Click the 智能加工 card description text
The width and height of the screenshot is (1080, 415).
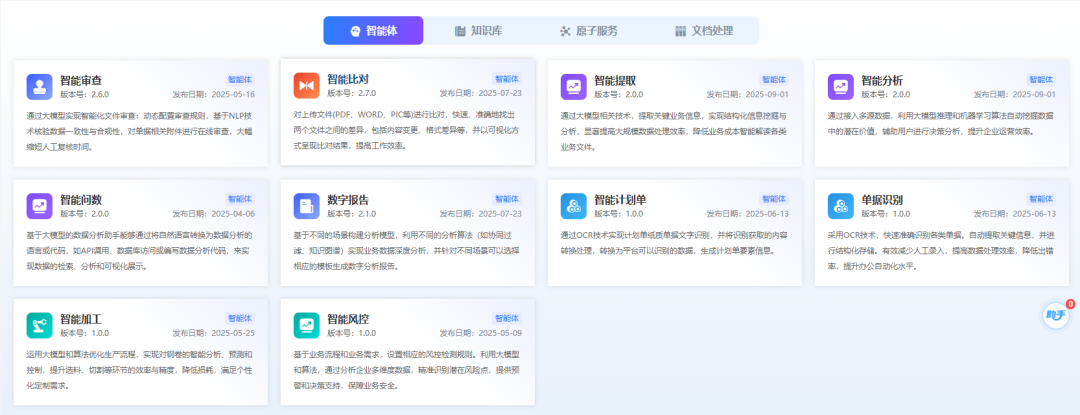click(140, 369)
